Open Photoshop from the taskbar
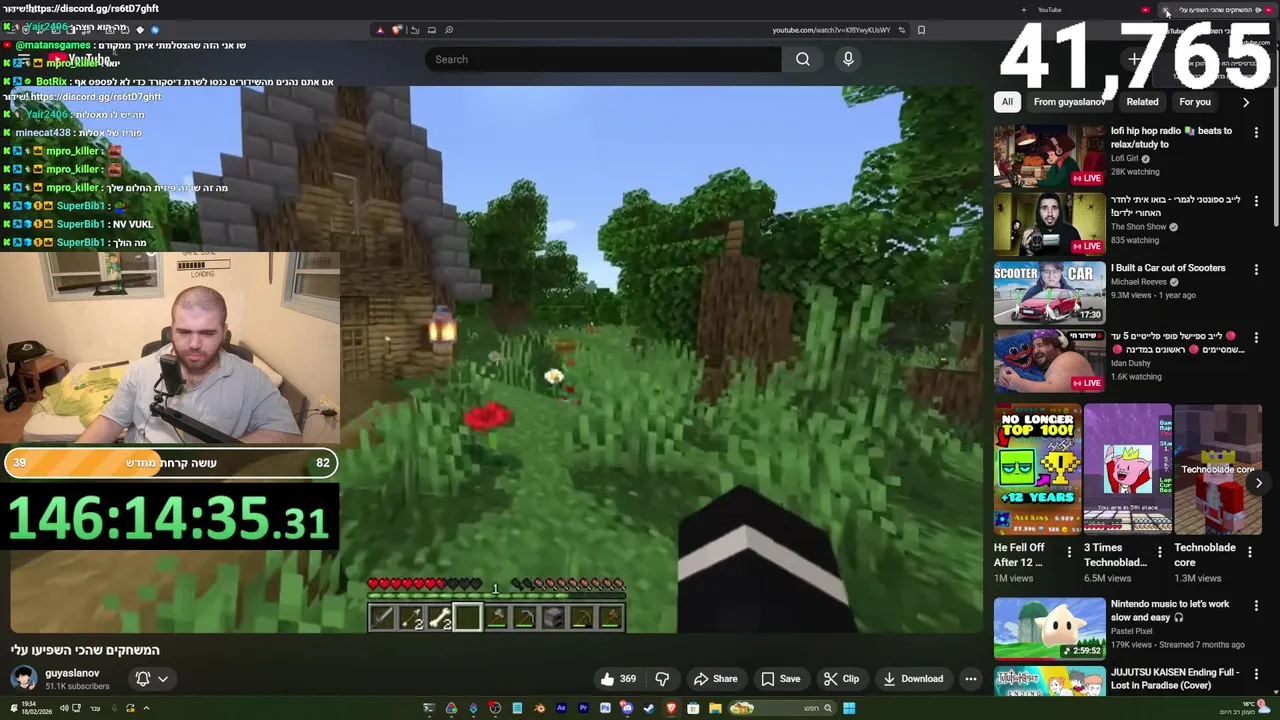Viewport: 1280px width, 720px height. pyautogui.click(x=605, y=708)
